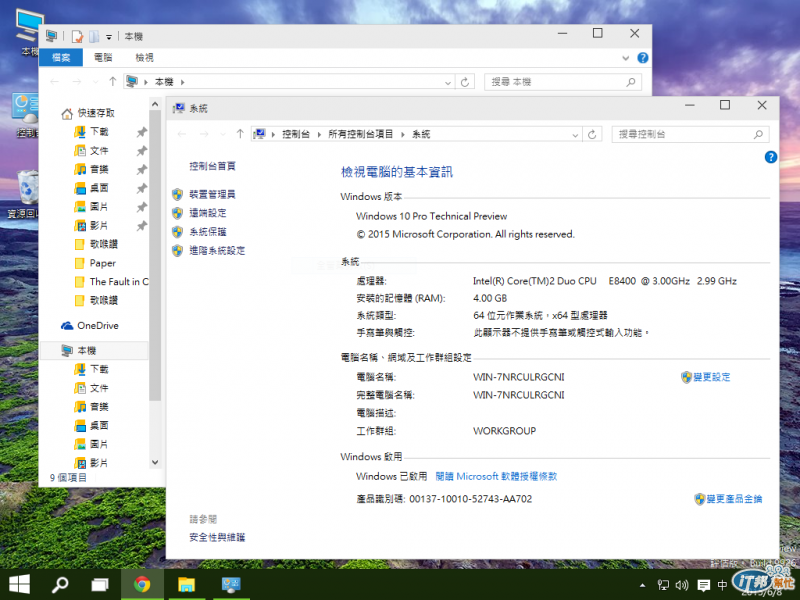Read Microsoft 軟體授權條款 link
The image size is (800, 600).
click(496, 476)
